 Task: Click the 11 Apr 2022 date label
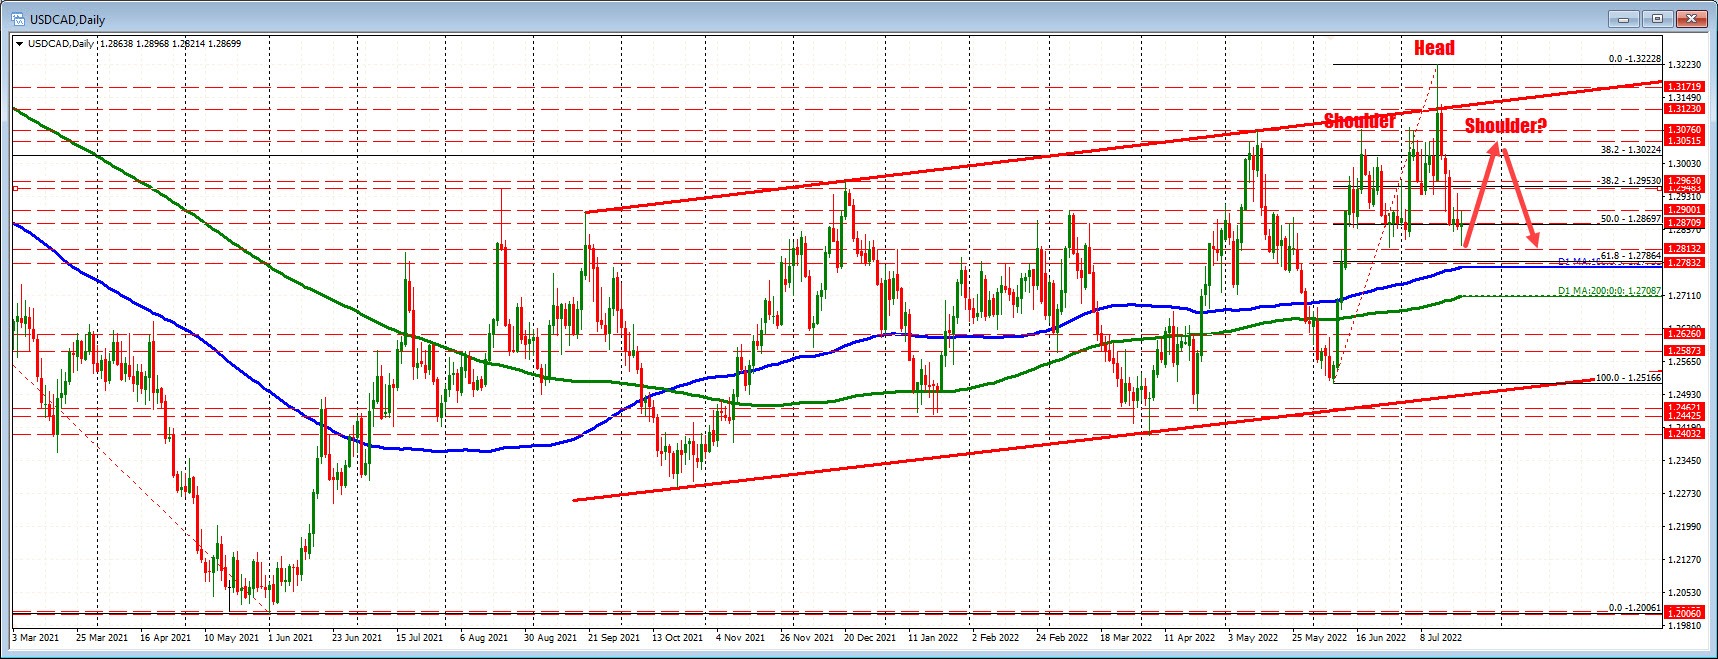click(1190, 637)
